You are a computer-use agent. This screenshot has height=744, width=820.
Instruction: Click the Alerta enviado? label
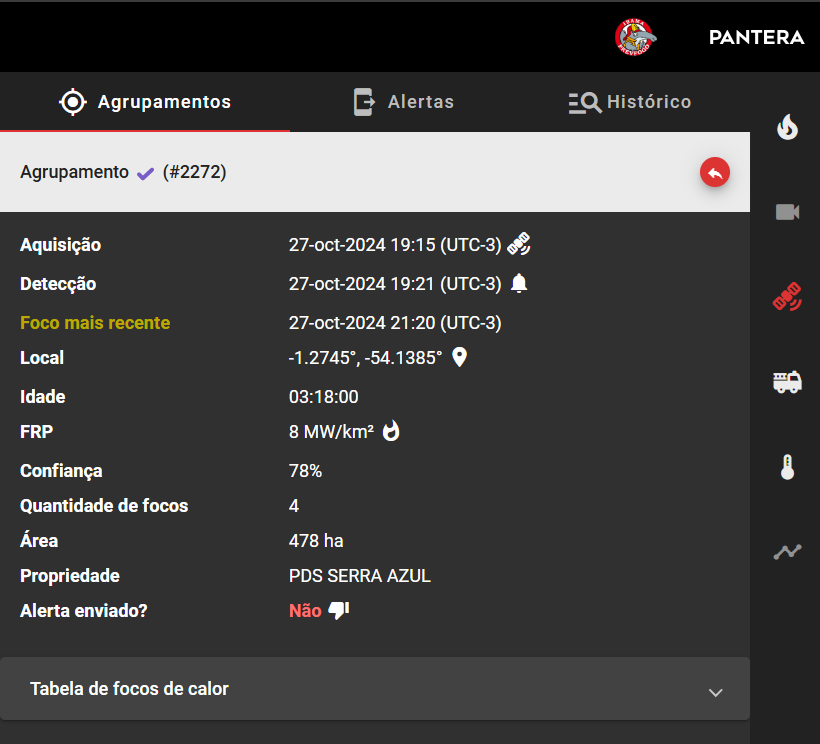click(x=84, y=611)
